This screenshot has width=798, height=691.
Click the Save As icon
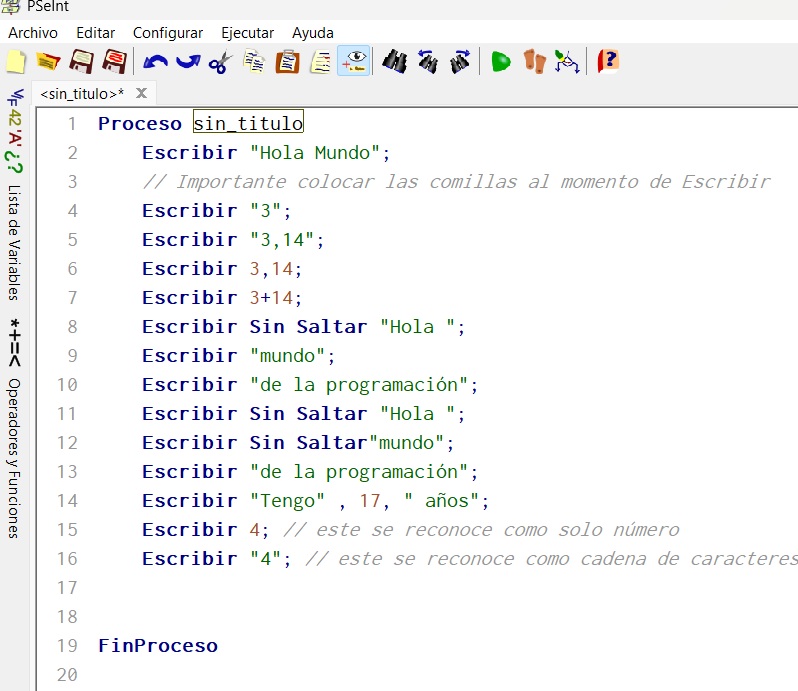(x=114, y=62)
